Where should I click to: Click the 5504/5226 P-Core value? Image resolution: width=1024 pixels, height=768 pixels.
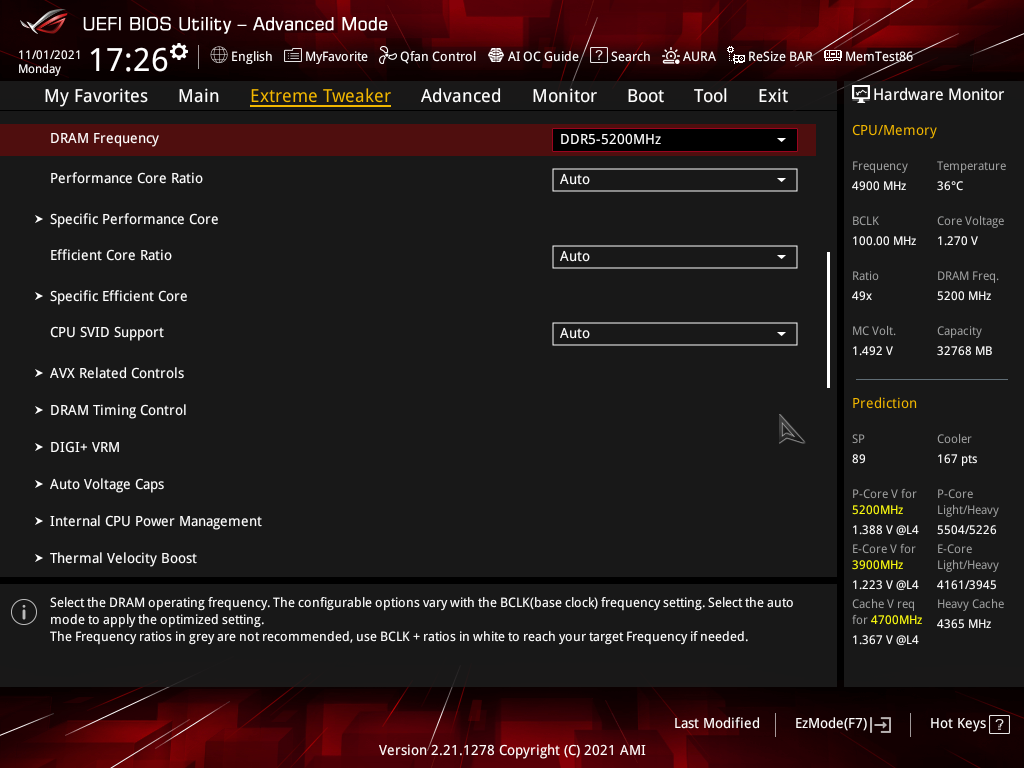coord(967,530)
